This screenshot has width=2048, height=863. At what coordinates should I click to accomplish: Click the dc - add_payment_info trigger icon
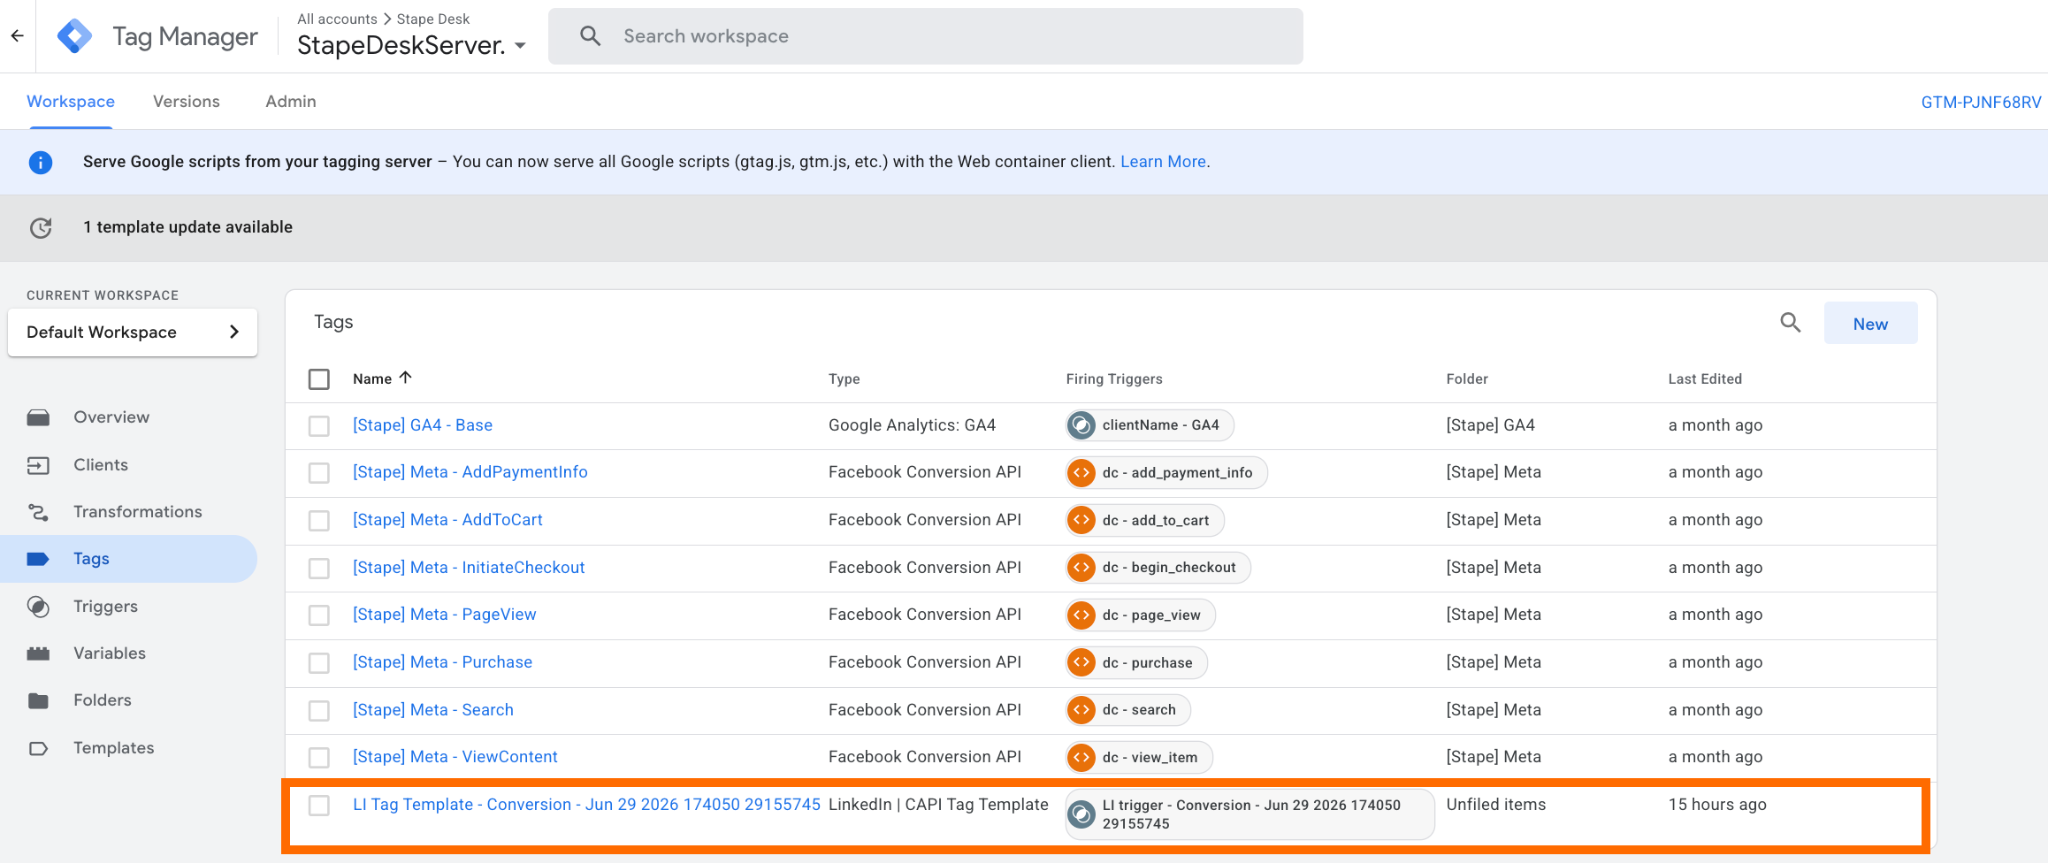coord(1081,473)
